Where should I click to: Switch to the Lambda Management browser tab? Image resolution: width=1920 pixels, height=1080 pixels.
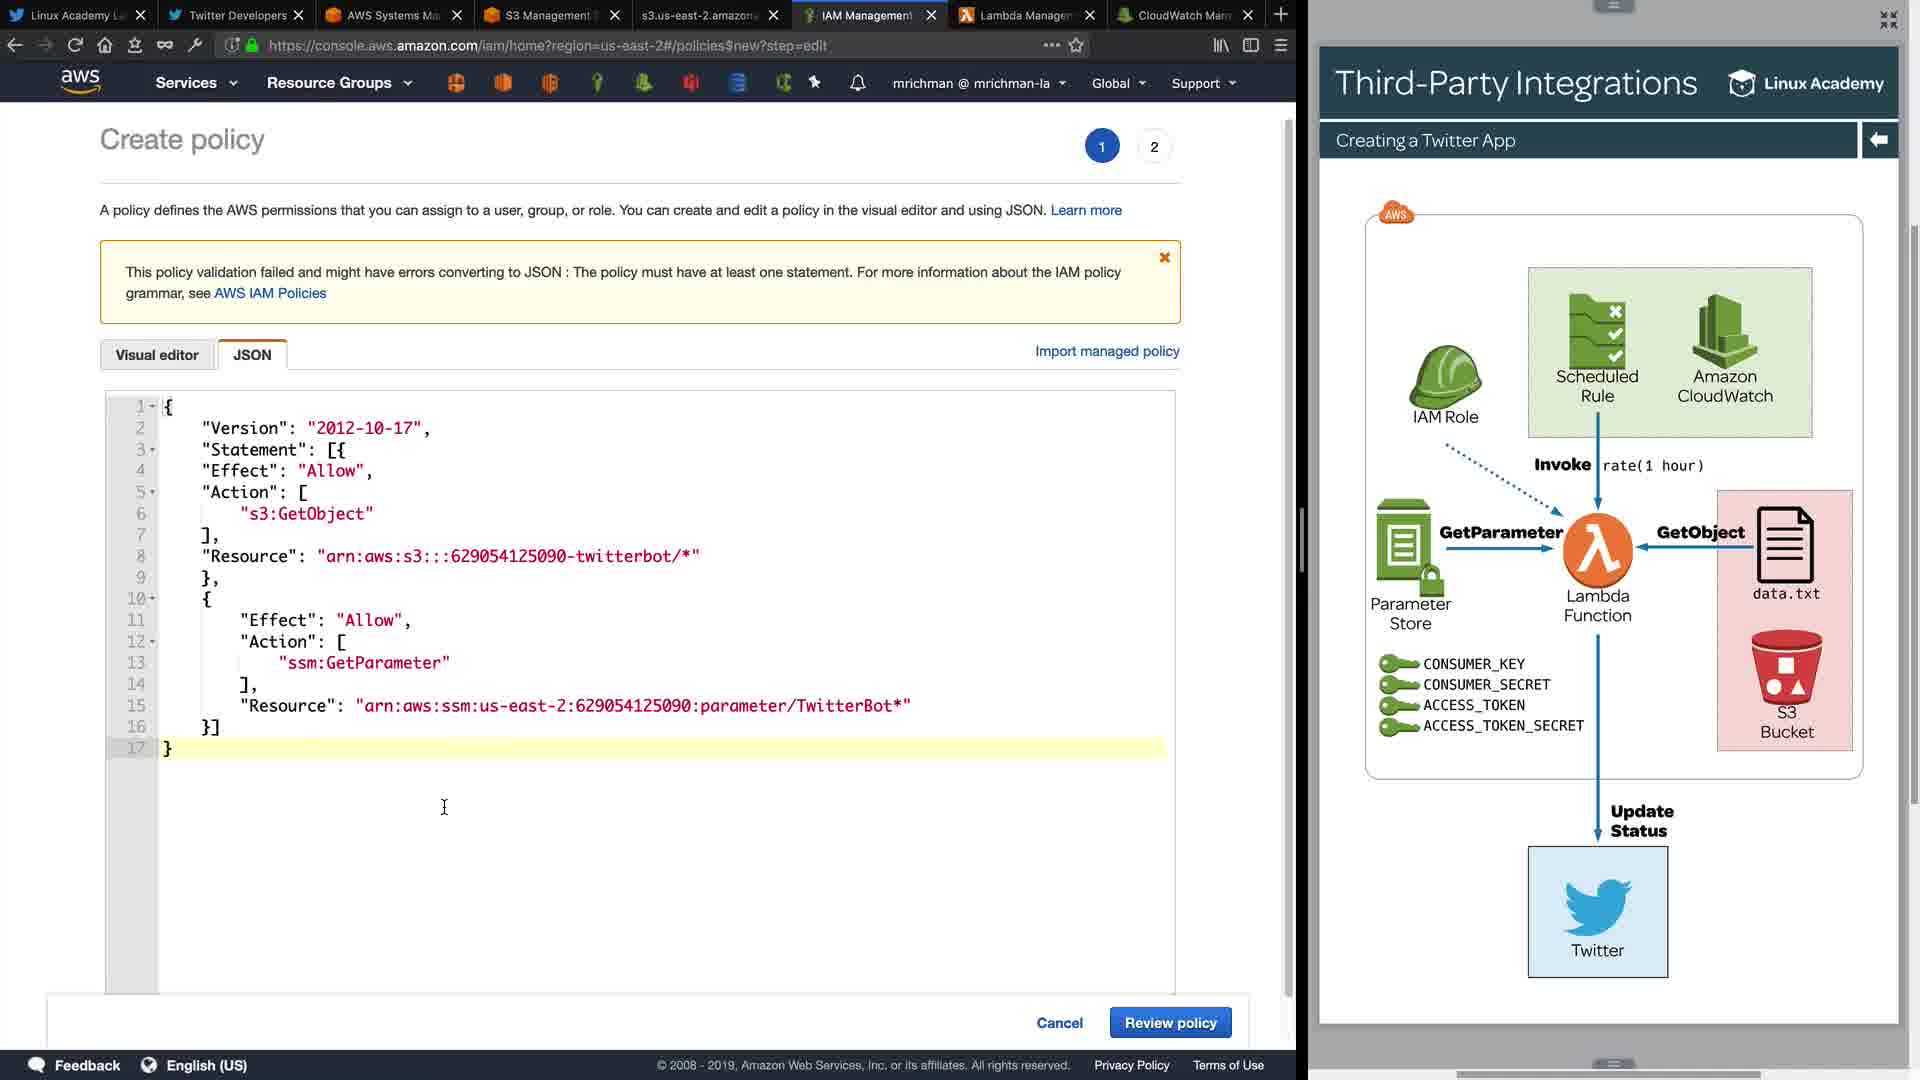(x=1025, y=15)
